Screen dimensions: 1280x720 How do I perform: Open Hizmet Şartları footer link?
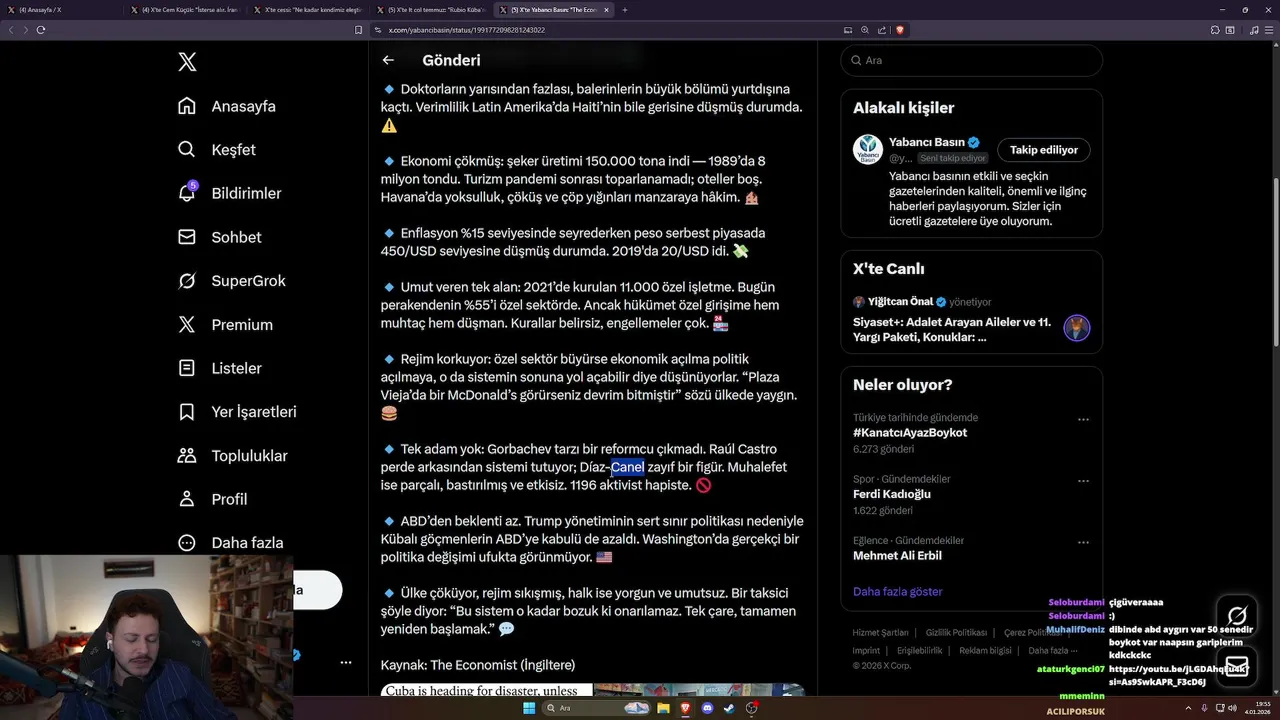click(x=880, y=633)
